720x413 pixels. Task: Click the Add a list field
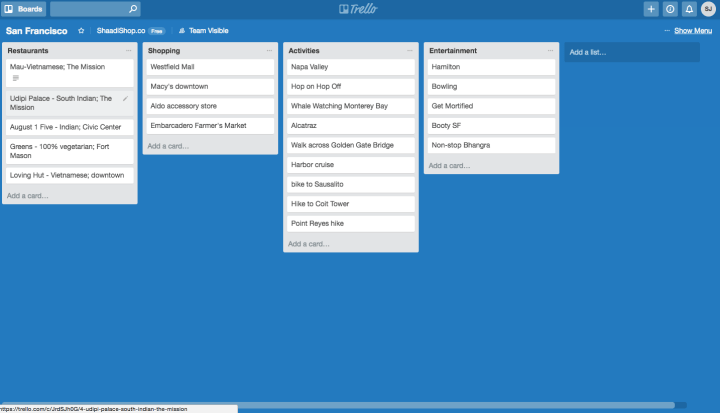(x=630, y=52)
